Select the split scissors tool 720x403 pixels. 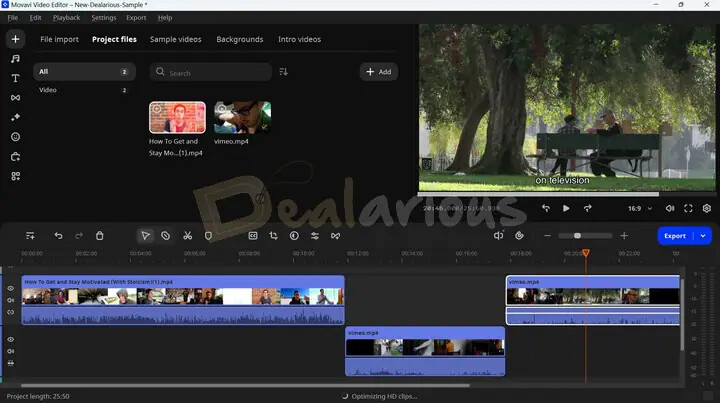[187, 236]
